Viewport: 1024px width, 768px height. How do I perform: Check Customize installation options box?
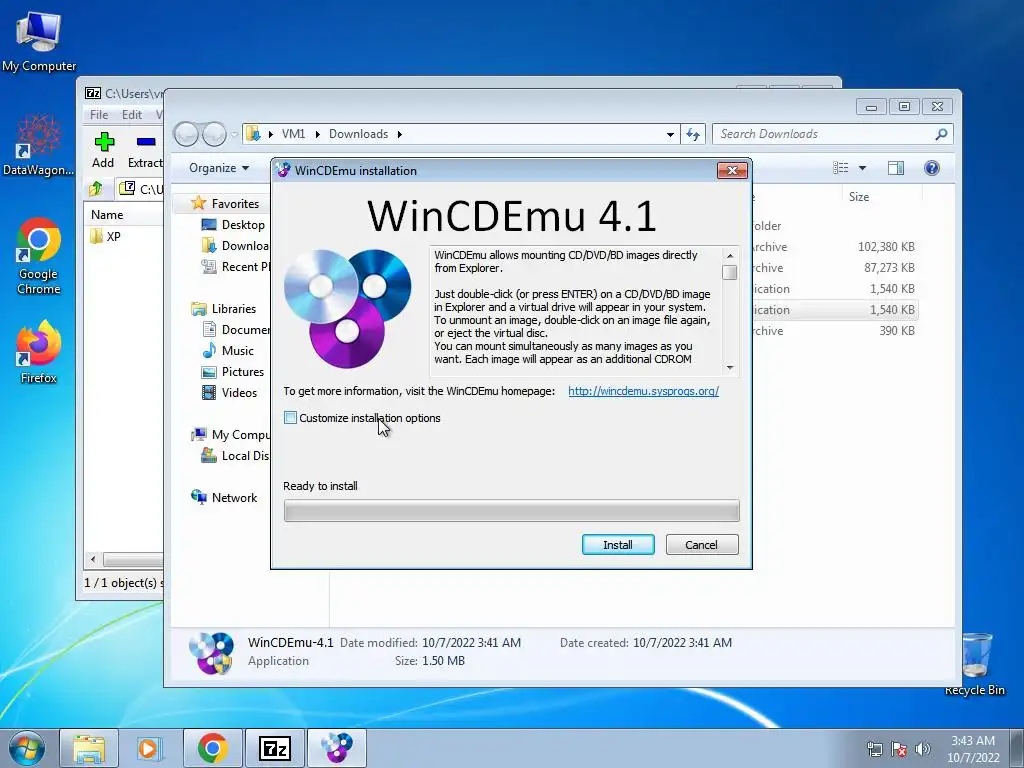tap(291, 418)
